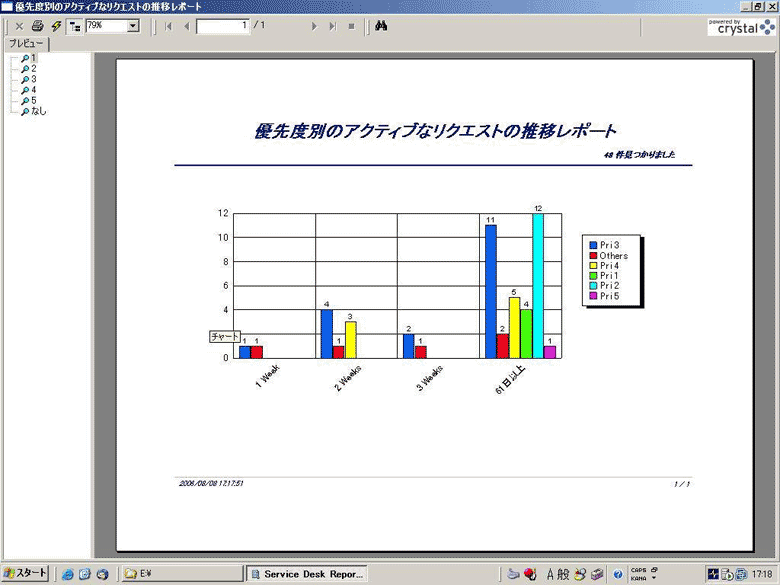
Task: Switch to the プレビュー tab
Action: pyautogui.click(x=26, y=44)
